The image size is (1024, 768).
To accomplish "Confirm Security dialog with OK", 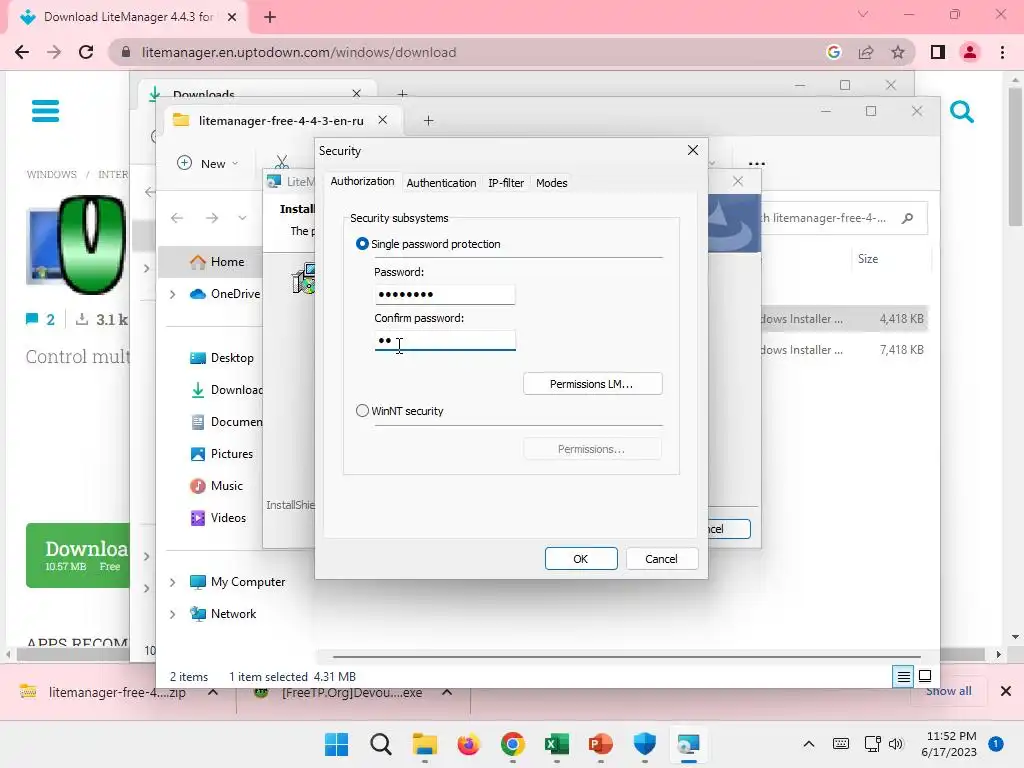I will [581, 559].
